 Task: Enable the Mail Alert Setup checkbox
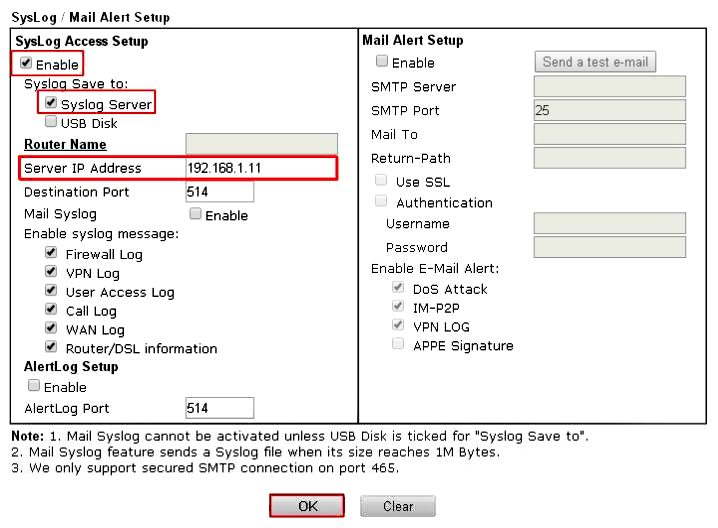(381, 62)
